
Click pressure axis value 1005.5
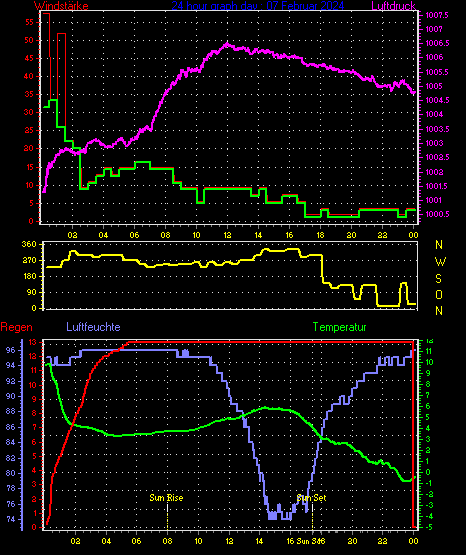(437, 72)
